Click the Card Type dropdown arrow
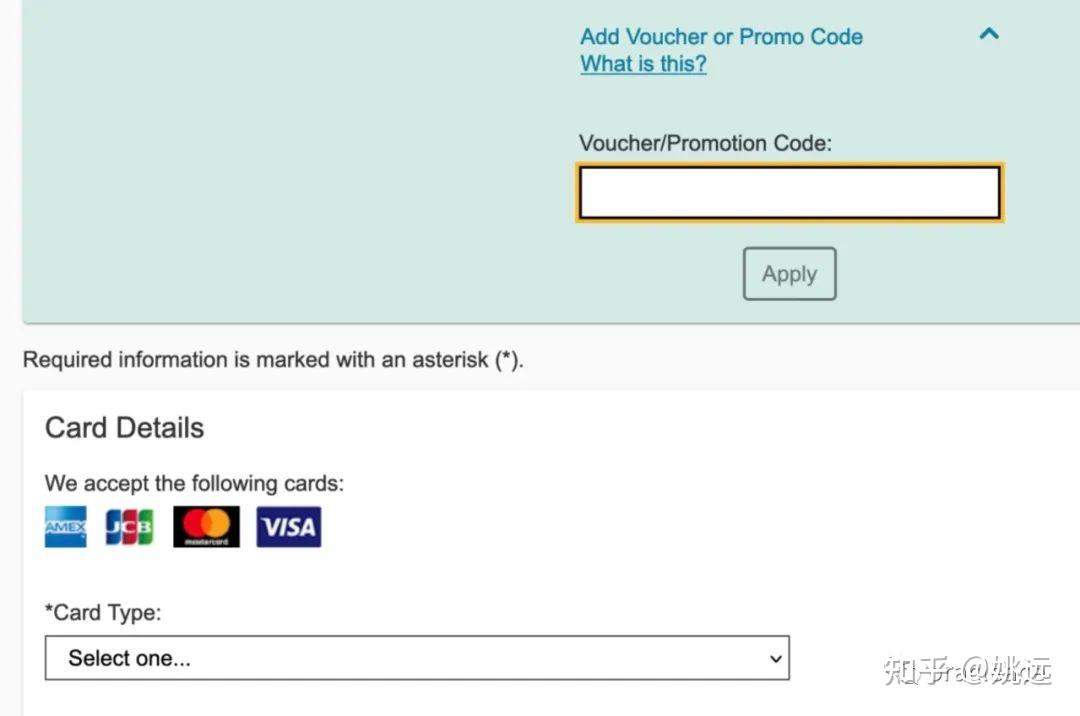Viewport: 1080px width, 716px height. 774,658
